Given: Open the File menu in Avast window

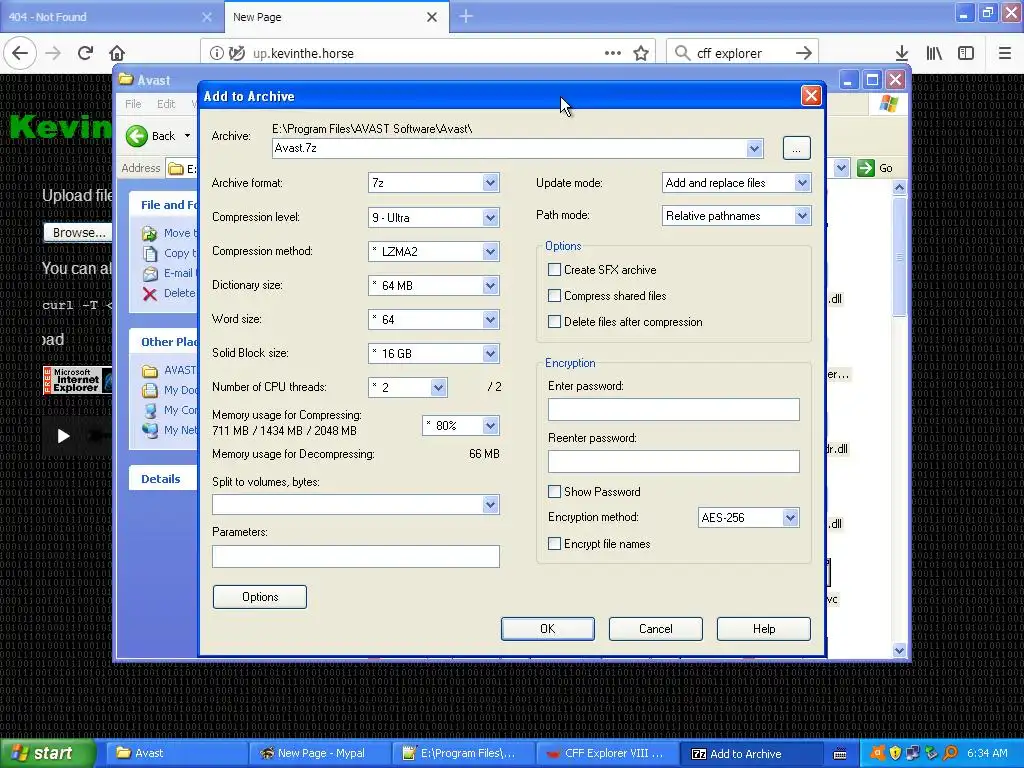Looking at the screenshot, I should [133, 104].
